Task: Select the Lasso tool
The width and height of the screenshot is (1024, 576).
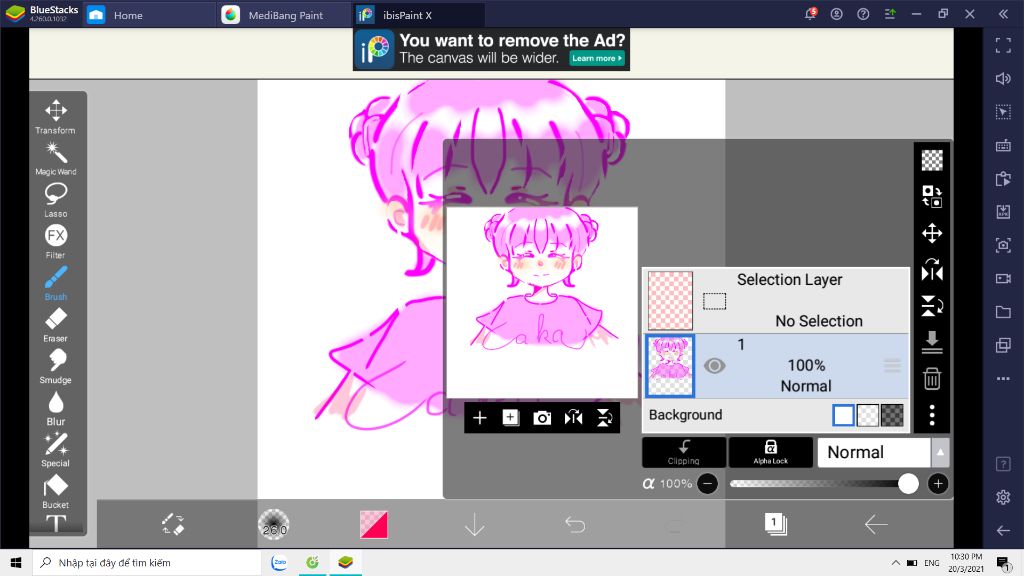Action: click(56, 200)
